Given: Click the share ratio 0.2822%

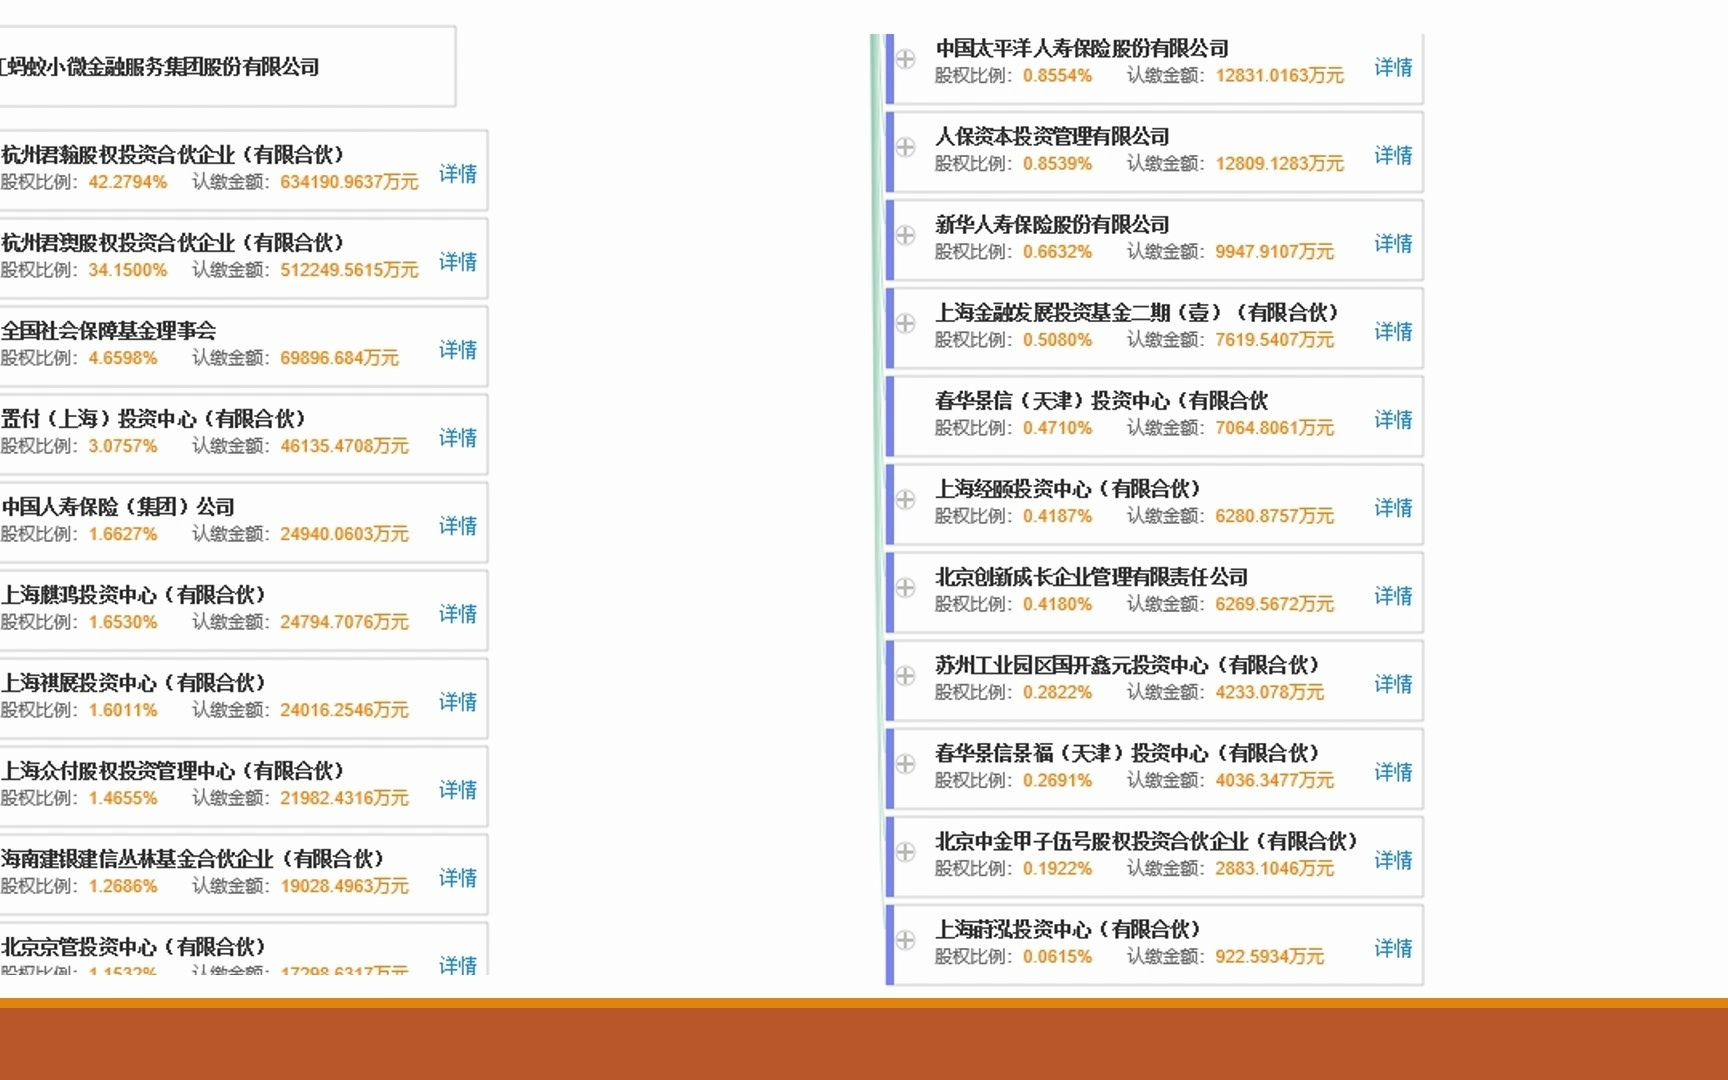Looking at the screenshot, I should point(1057,692).
